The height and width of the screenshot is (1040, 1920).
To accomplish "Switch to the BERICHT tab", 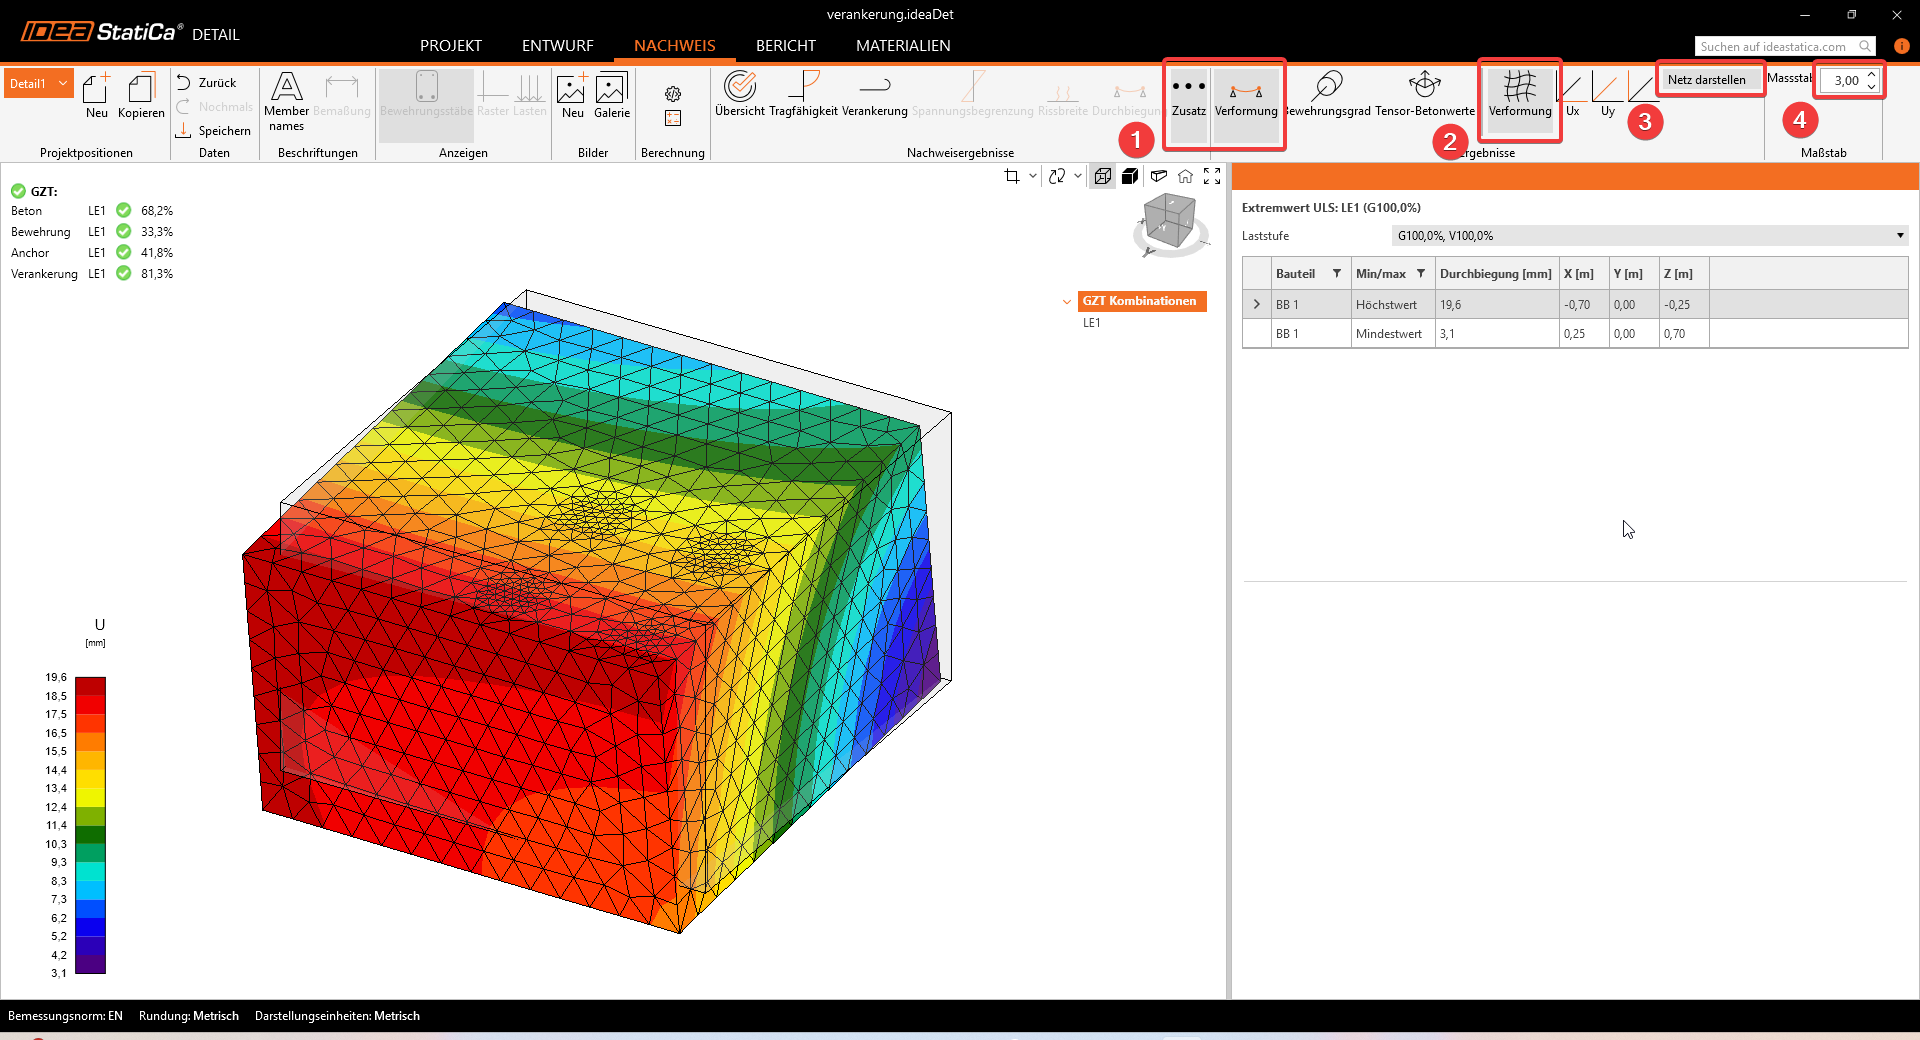I will (785, 46).
